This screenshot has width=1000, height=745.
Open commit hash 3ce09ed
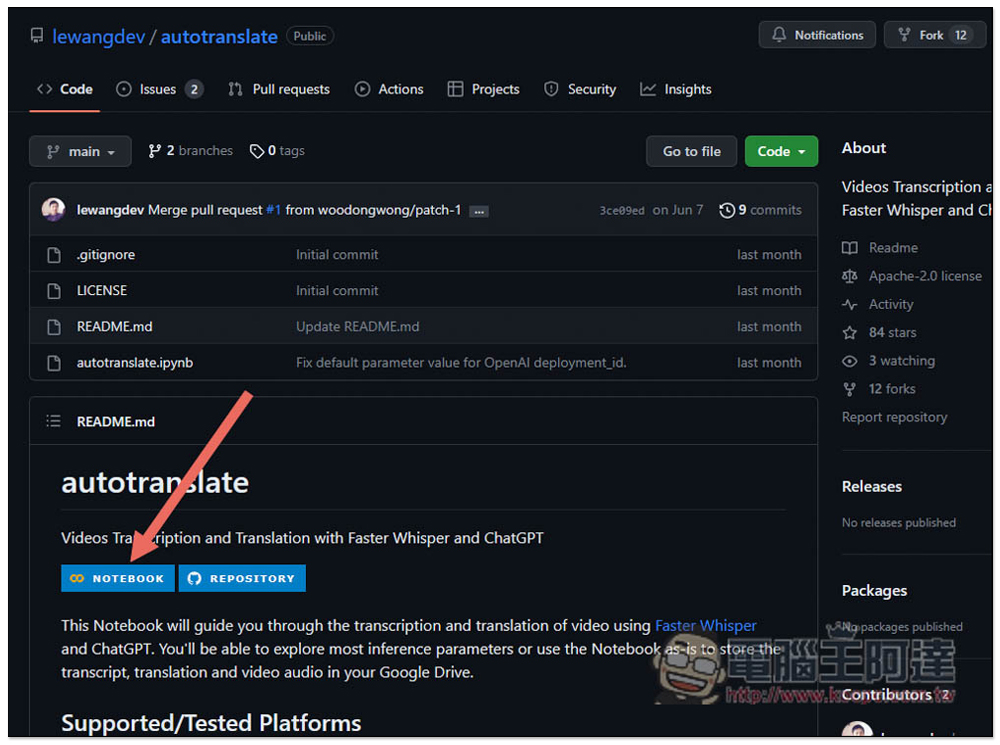622,210
